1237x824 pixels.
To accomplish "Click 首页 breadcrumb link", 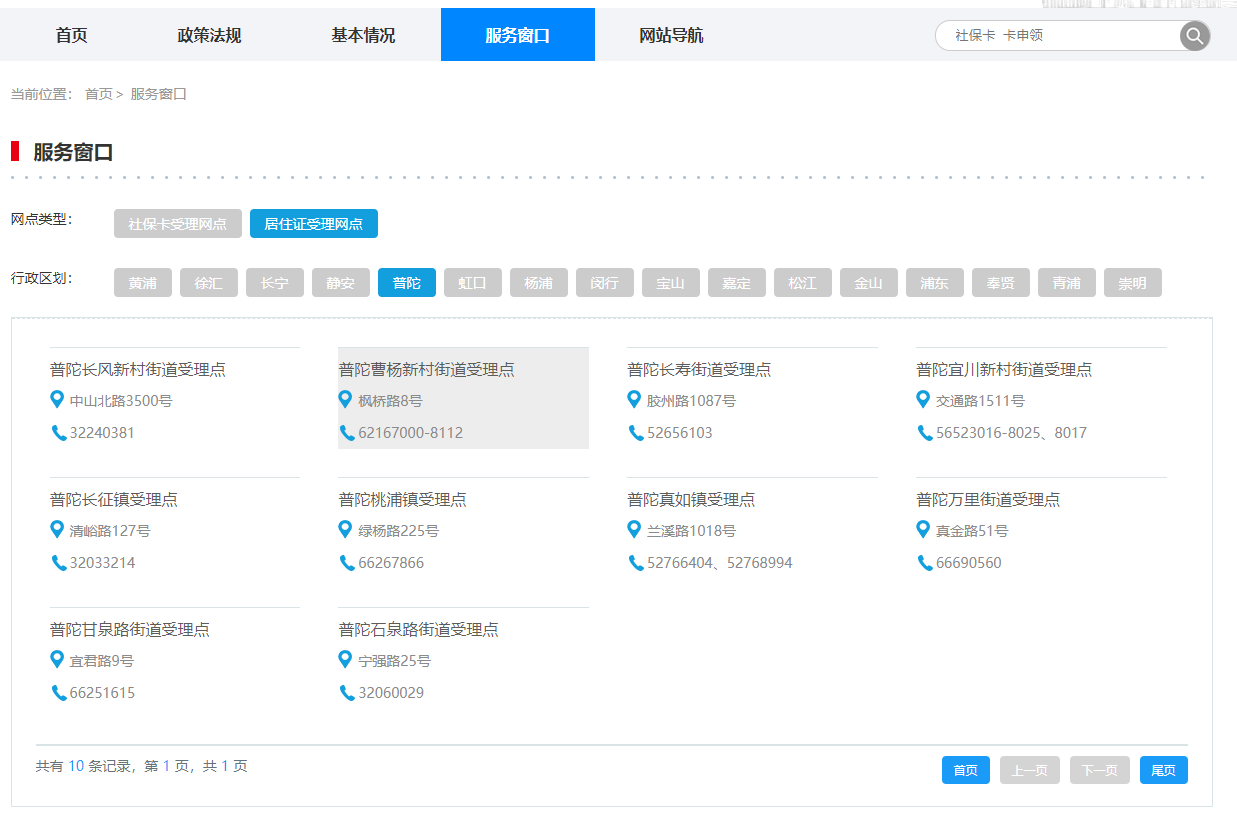I will pos(98,94).
